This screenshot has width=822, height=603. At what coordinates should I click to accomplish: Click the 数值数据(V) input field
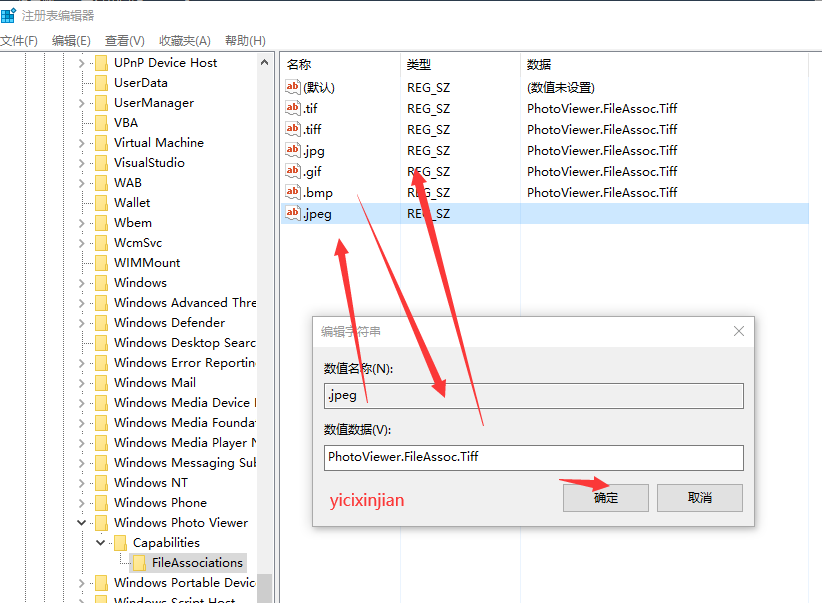point(534,458)
